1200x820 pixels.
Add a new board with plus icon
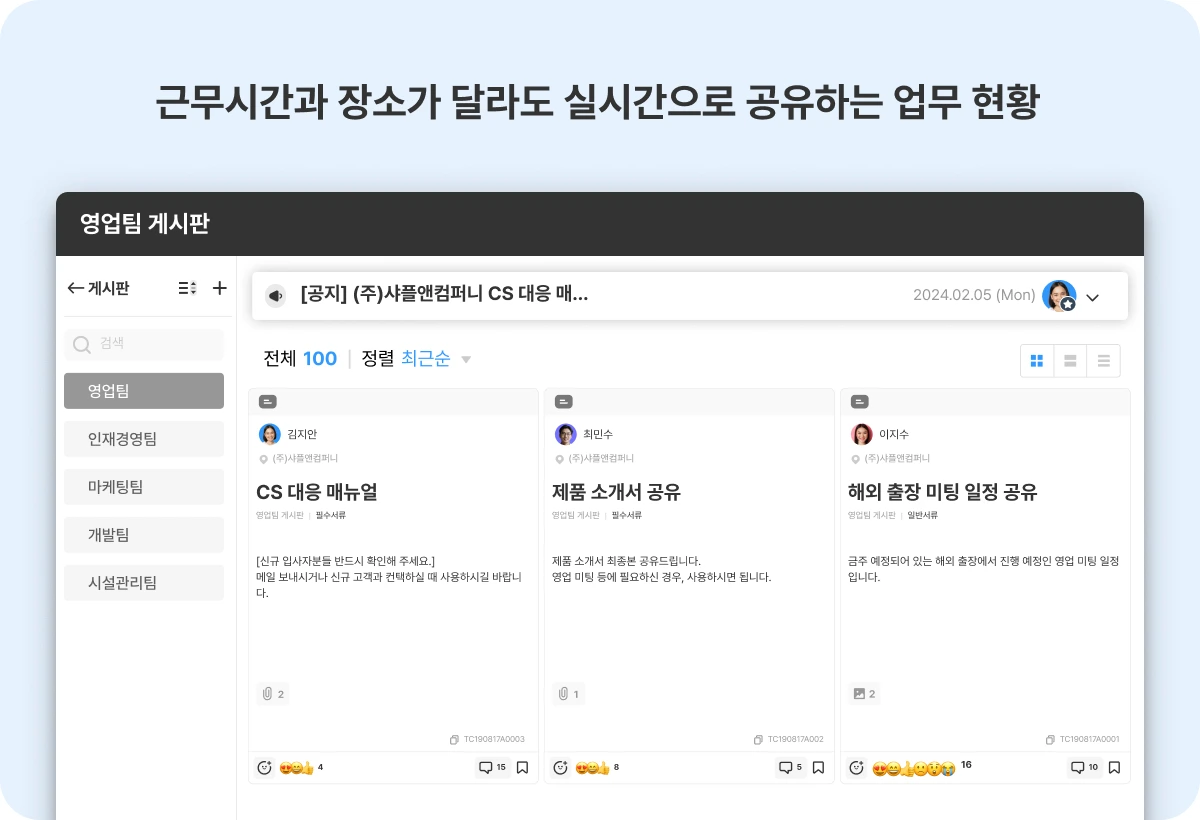click(x=220, y=288)
